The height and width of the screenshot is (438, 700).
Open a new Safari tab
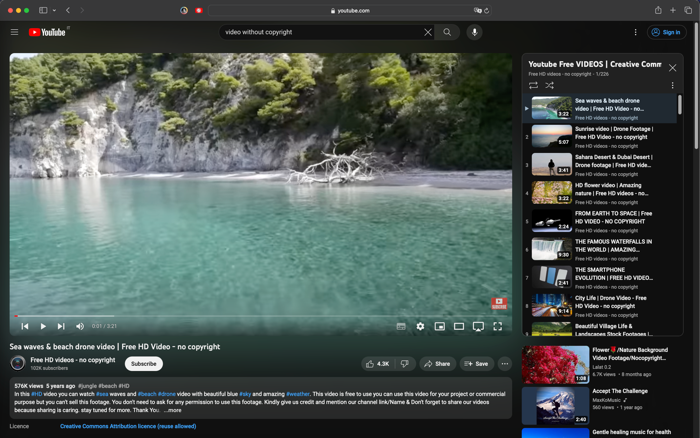pos(673,10)
